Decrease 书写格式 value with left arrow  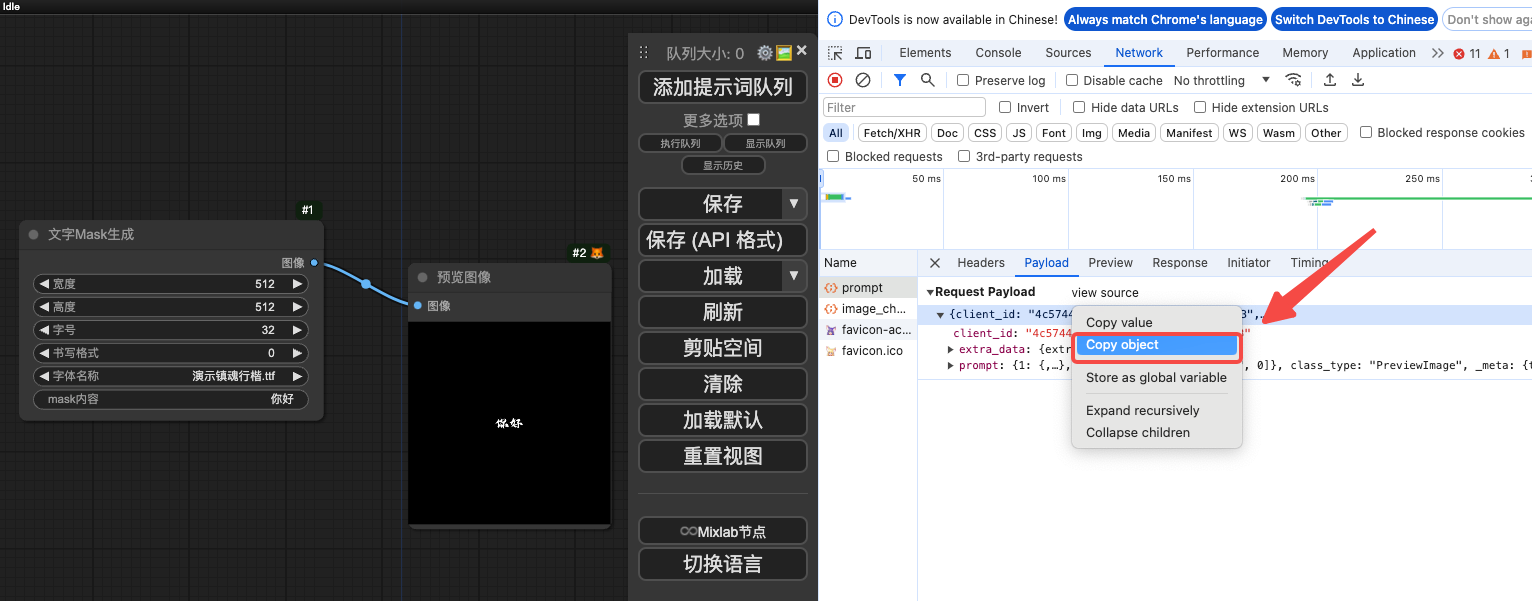click(x=43, y=353)
